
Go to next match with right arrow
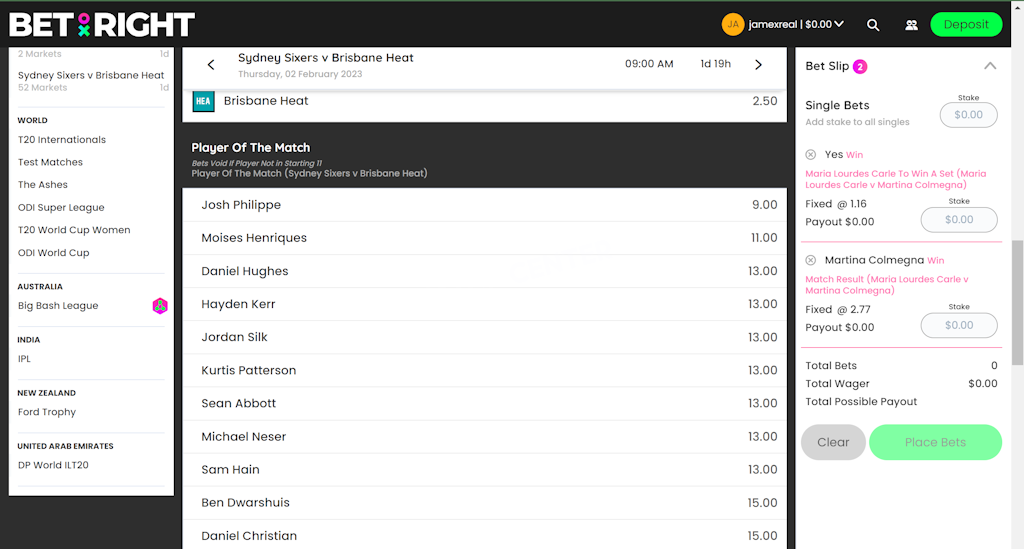coord(758,65)
